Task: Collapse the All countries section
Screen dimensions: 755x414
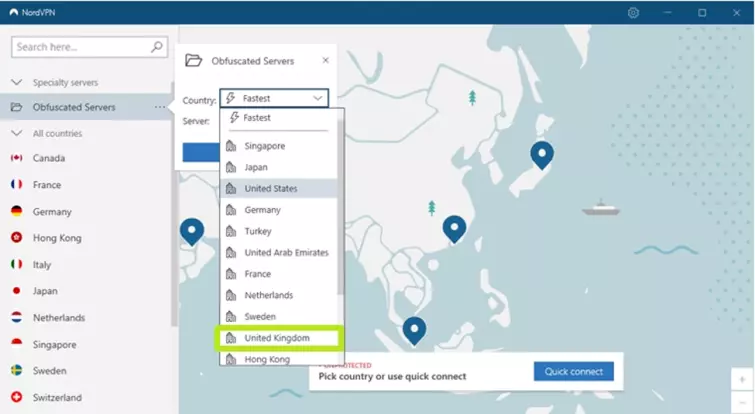Action: [x=16, y=133]
